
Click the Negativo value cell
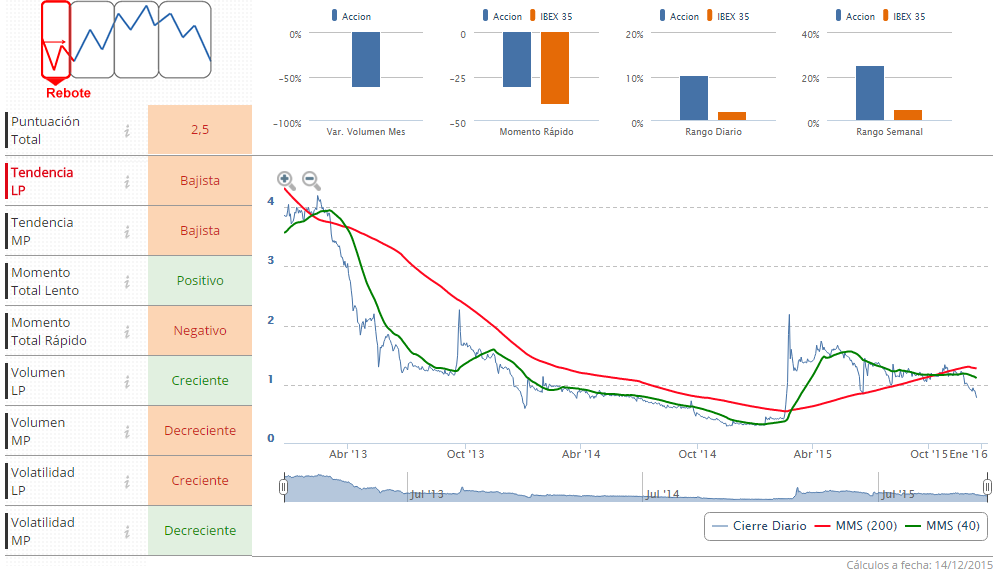pos(200,331)
